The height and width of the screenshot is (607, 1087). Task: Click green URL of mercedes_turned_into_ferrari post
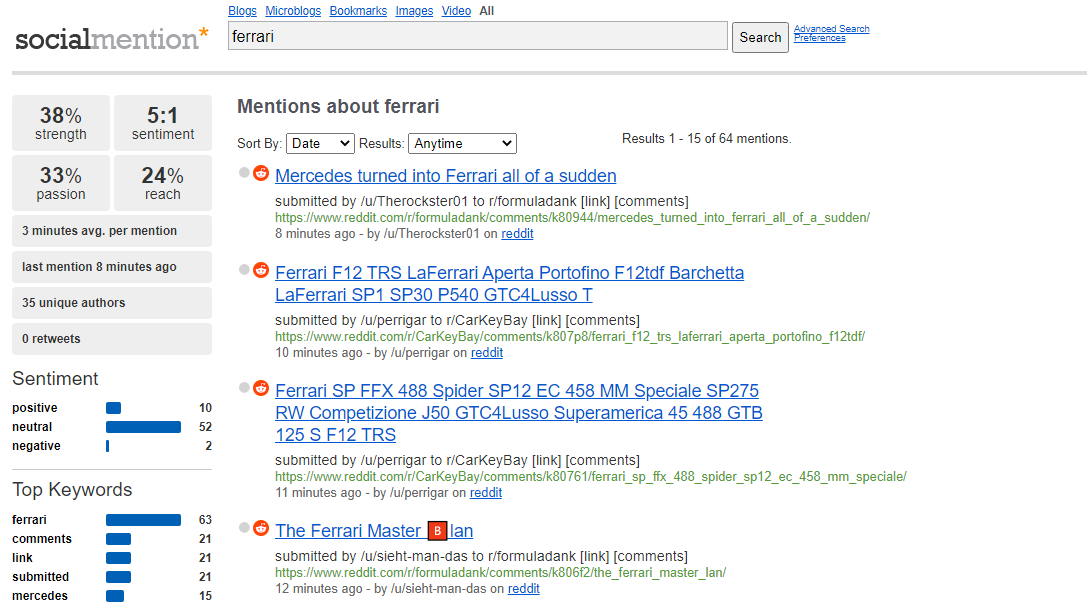click(573, 218)
